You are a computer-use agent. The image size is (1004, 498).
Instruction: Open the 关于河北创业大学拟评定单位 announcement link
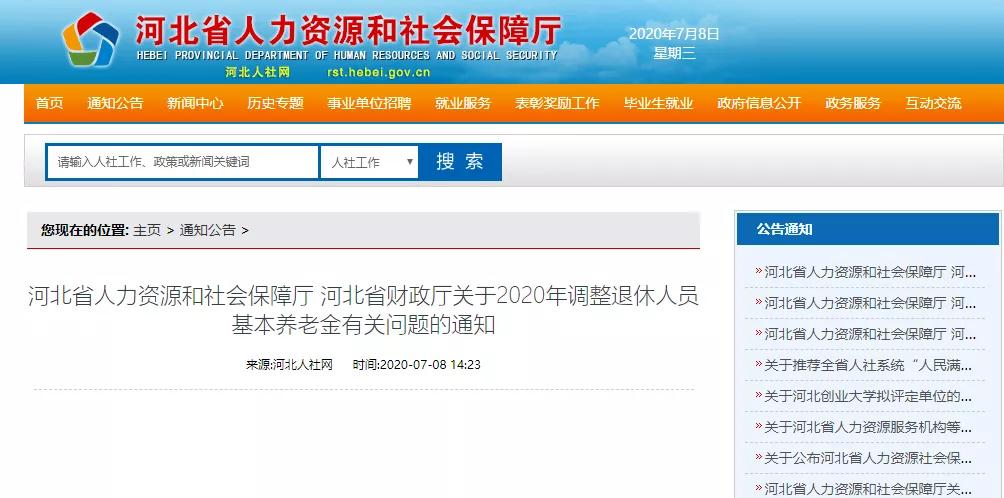[x=864, y=396]
